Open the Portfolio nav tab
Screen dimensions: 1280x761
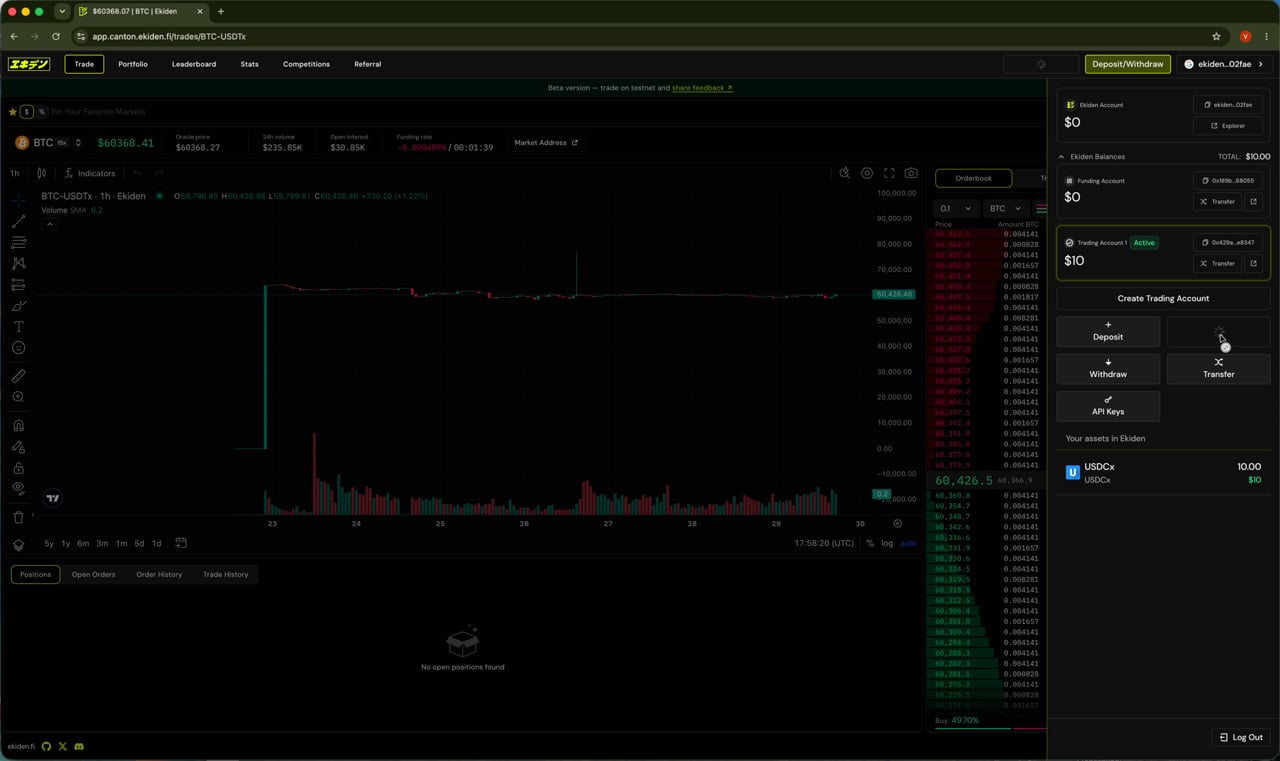[x=133, y=64]
